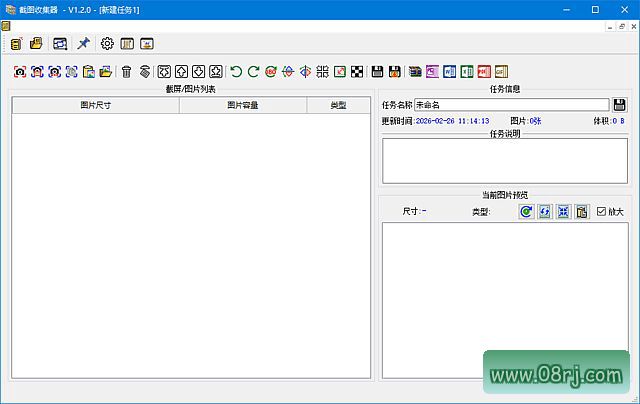
Task: Click the 任务名称 text field
Action: click(x=510, y=105)
